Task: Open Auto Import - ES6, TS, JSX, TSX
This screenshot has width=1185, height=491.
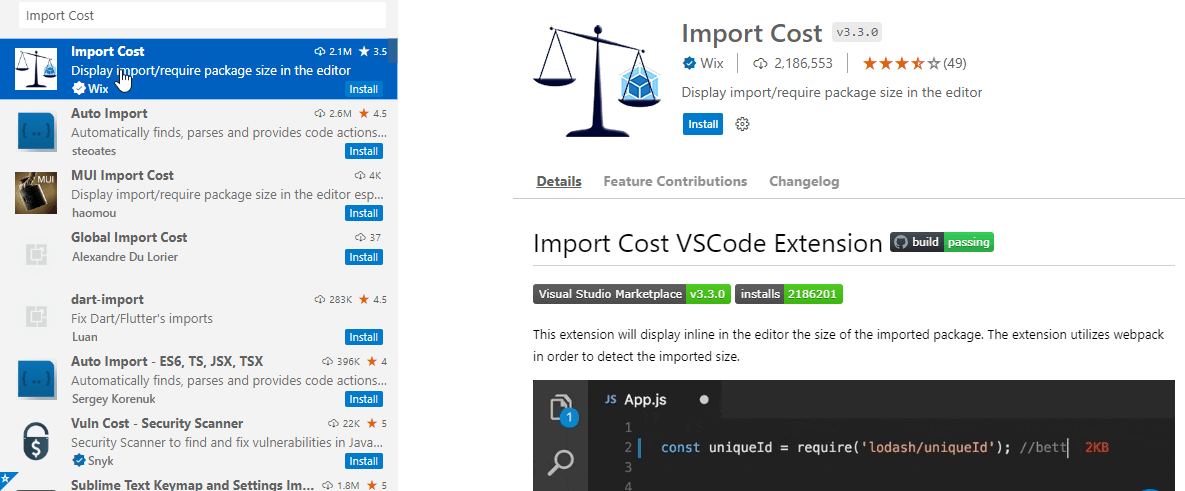Action: 199,378
